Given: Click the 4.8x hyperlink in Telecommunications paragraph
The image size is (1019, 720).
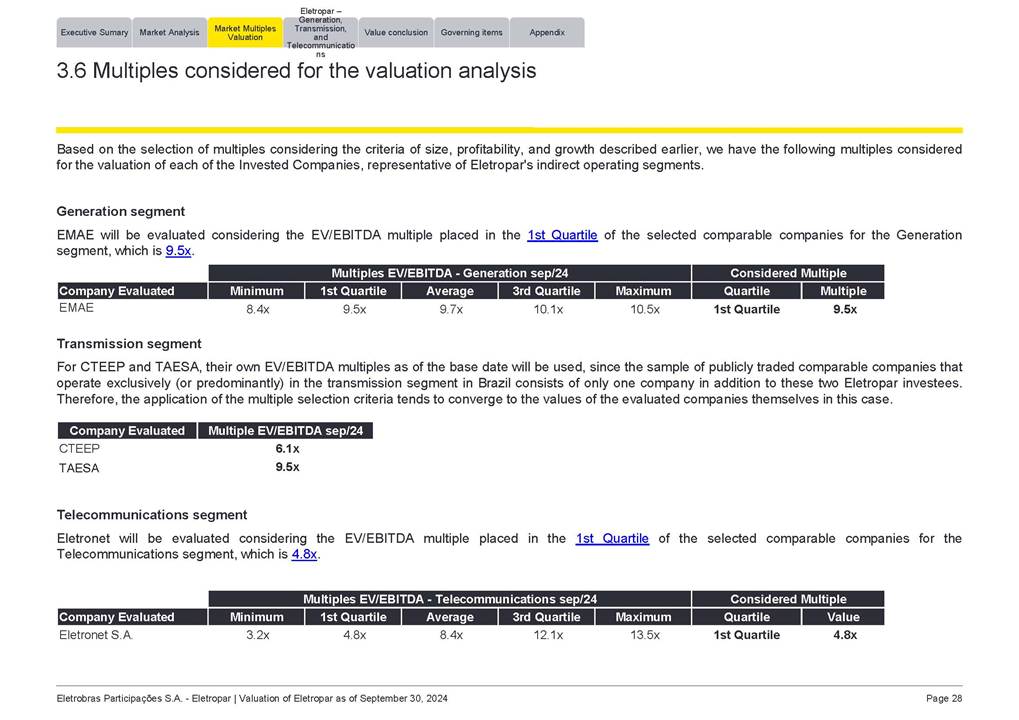Looking at the screenshot, I should (304, 554).
